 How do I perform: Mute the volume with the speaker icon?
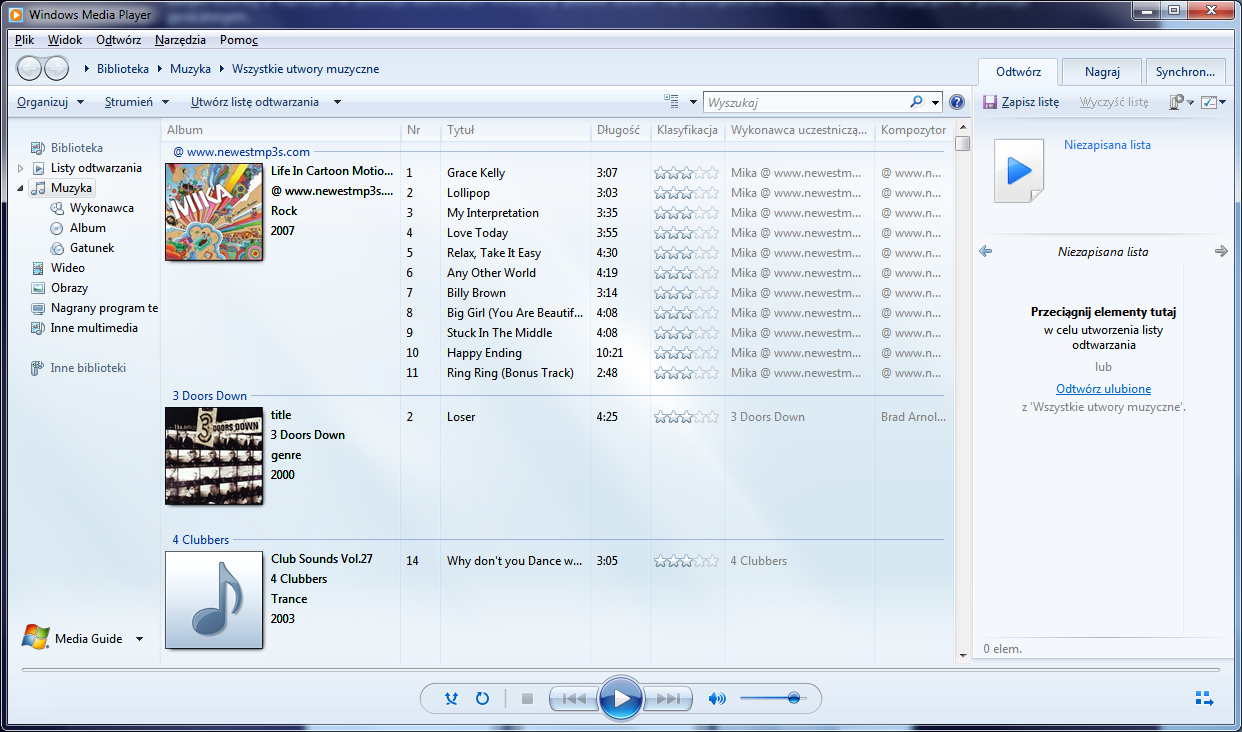pos(717,699)
